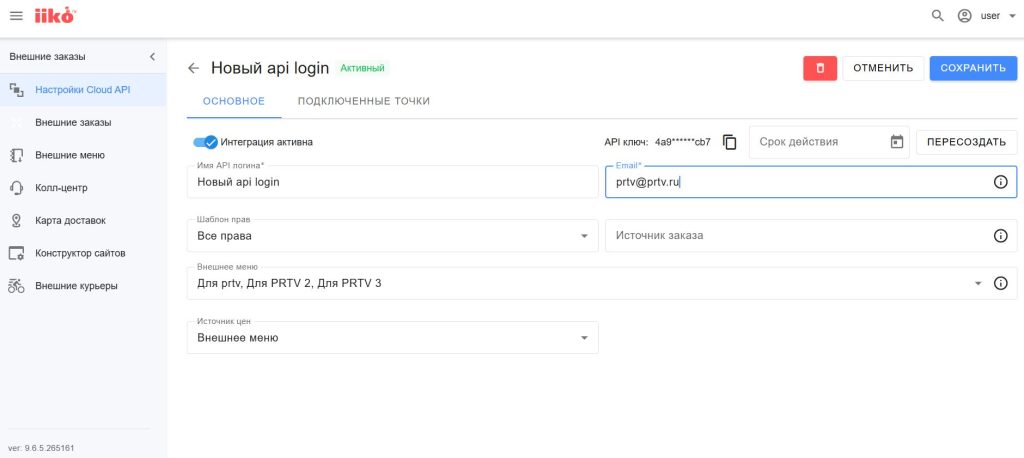Open the user account menu
This screenshot has width=1024, height=458.
[x=986, y=16]
